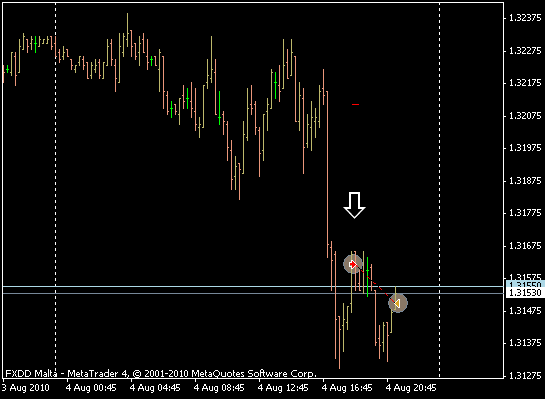Select the red trade entry arrow circle
The height and width of the screenshot is (399, 545).
coord(353,264)
